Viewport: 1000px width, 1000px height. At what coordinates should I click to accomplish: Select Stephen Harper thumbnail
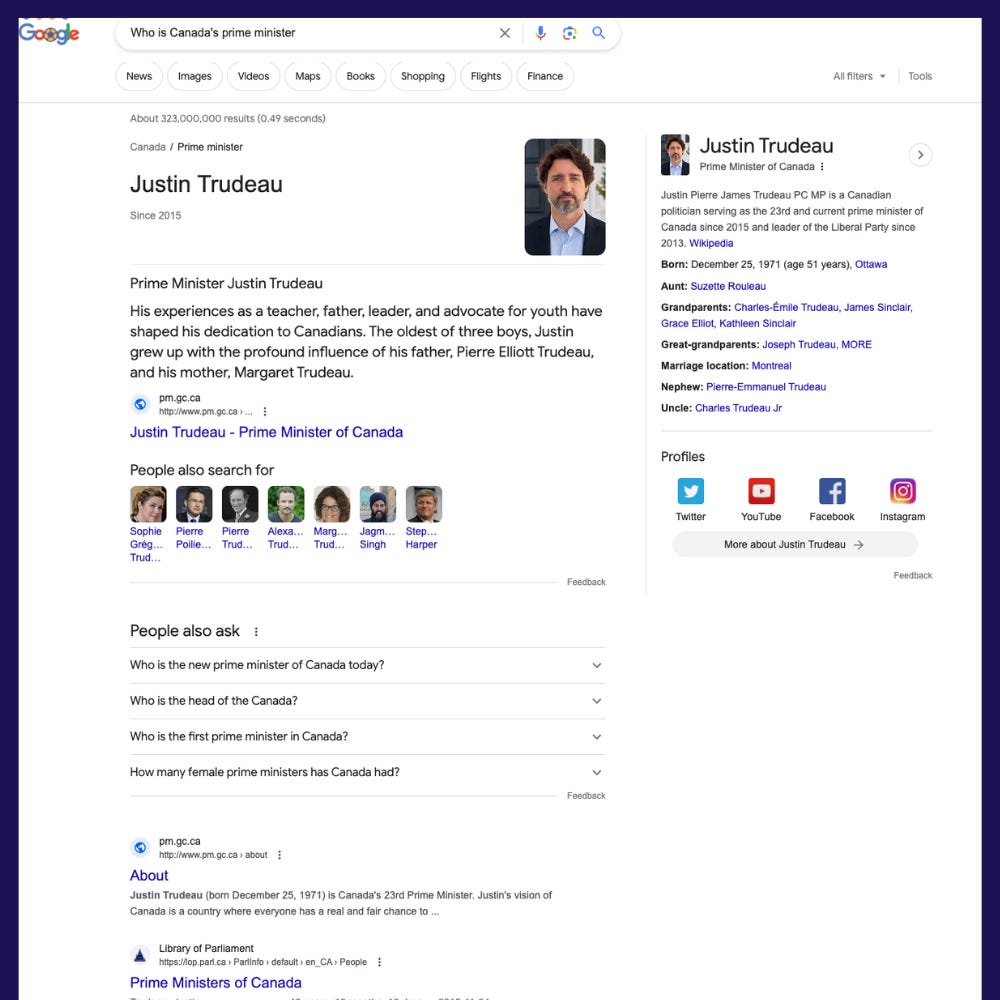click(x=423, y=504)
